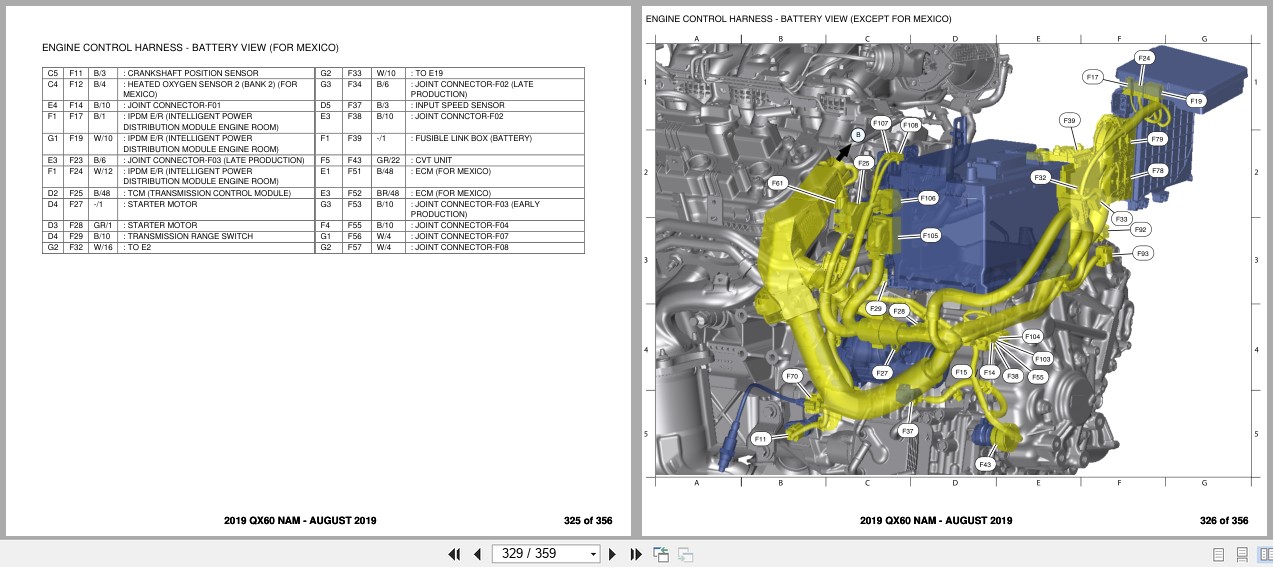Switch to single page view

click(1218, 554)
